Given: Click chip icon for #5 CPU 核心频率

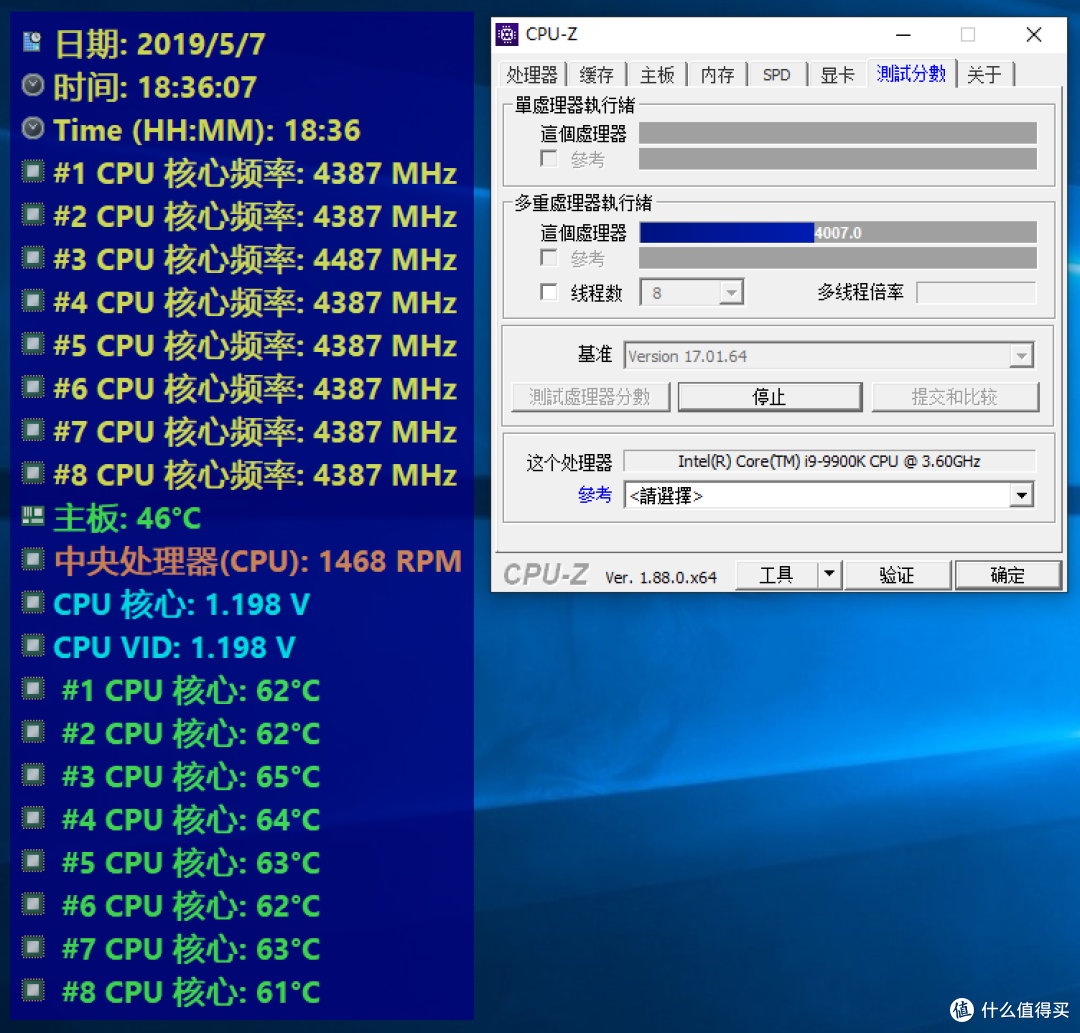Looking at the screenshot, I should 32,344.
